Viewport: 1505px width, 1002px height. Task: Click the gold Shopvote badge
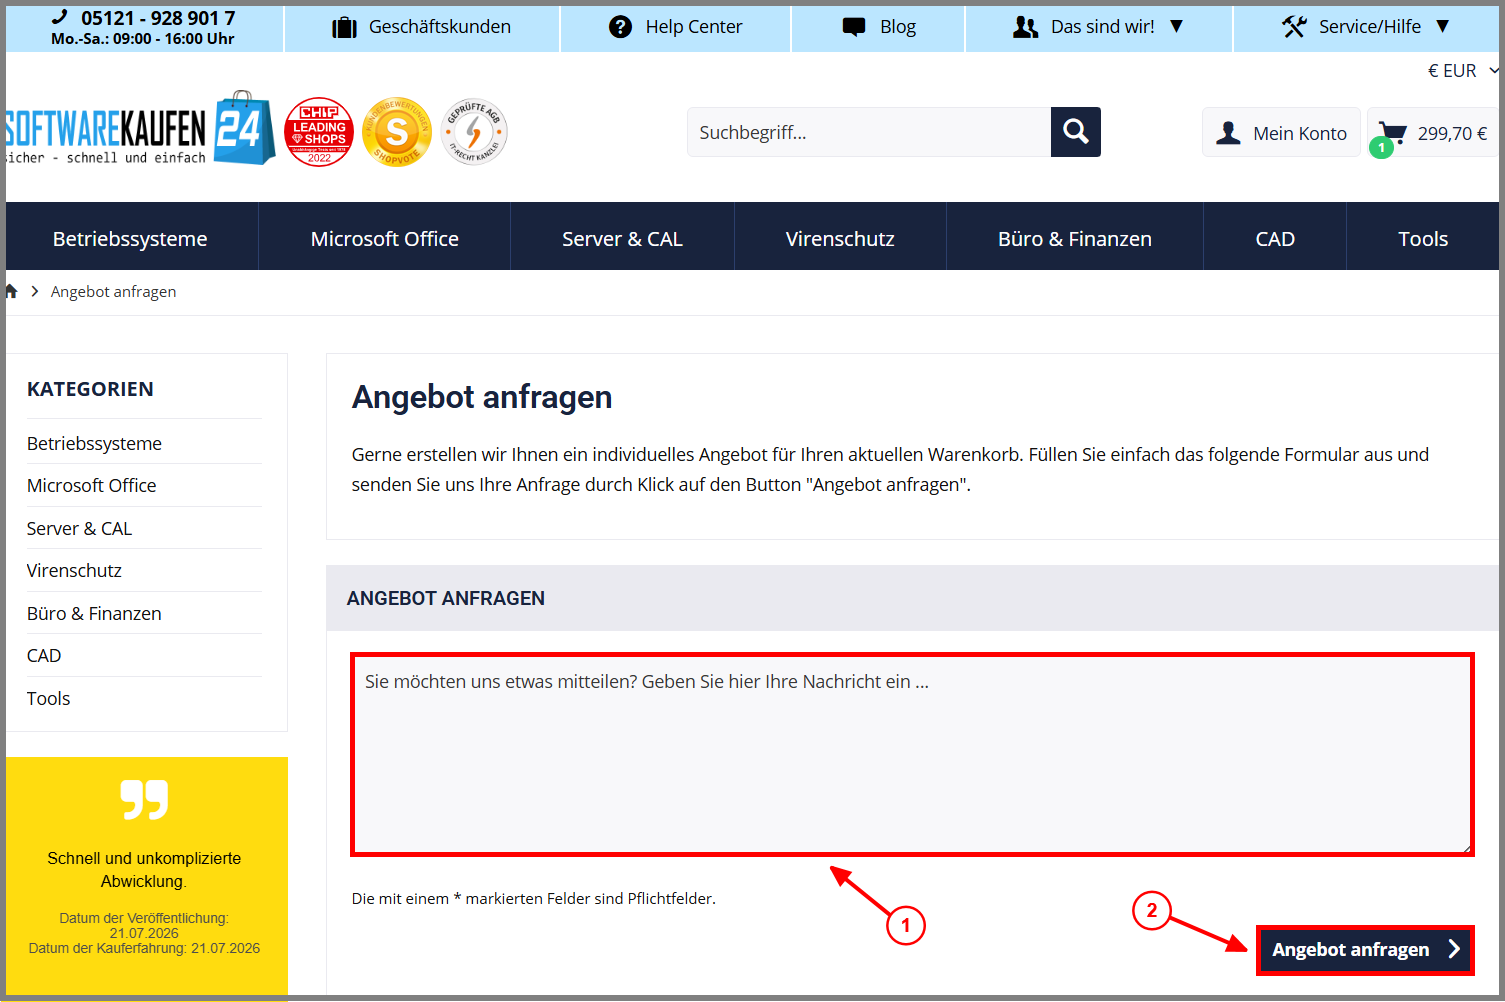pyautogui.click(x=397, y=132)
